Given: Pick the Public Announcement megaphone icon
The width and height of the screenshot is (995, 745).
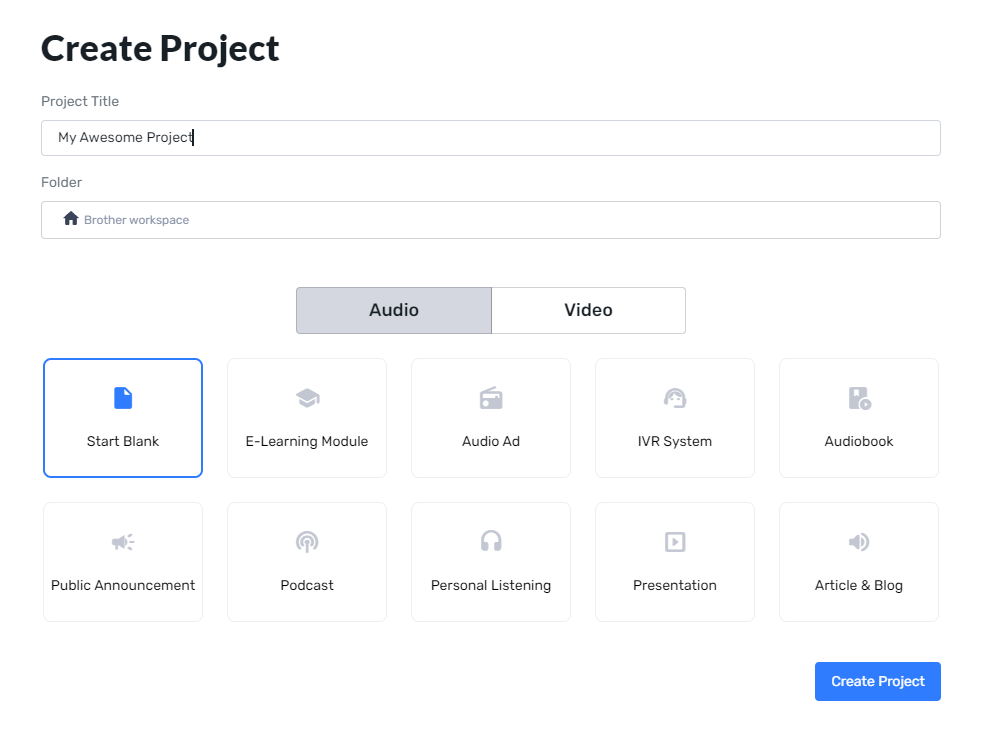Looking at the screenshot, I should [123, 542].
